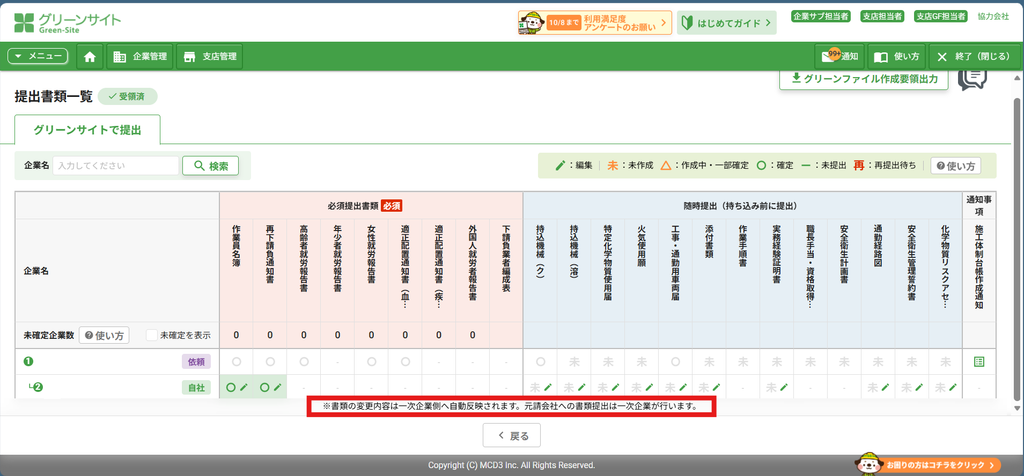Click 再下請負通知書 circle in row ❶
1024x476 pixels.
tap(270, 362)
